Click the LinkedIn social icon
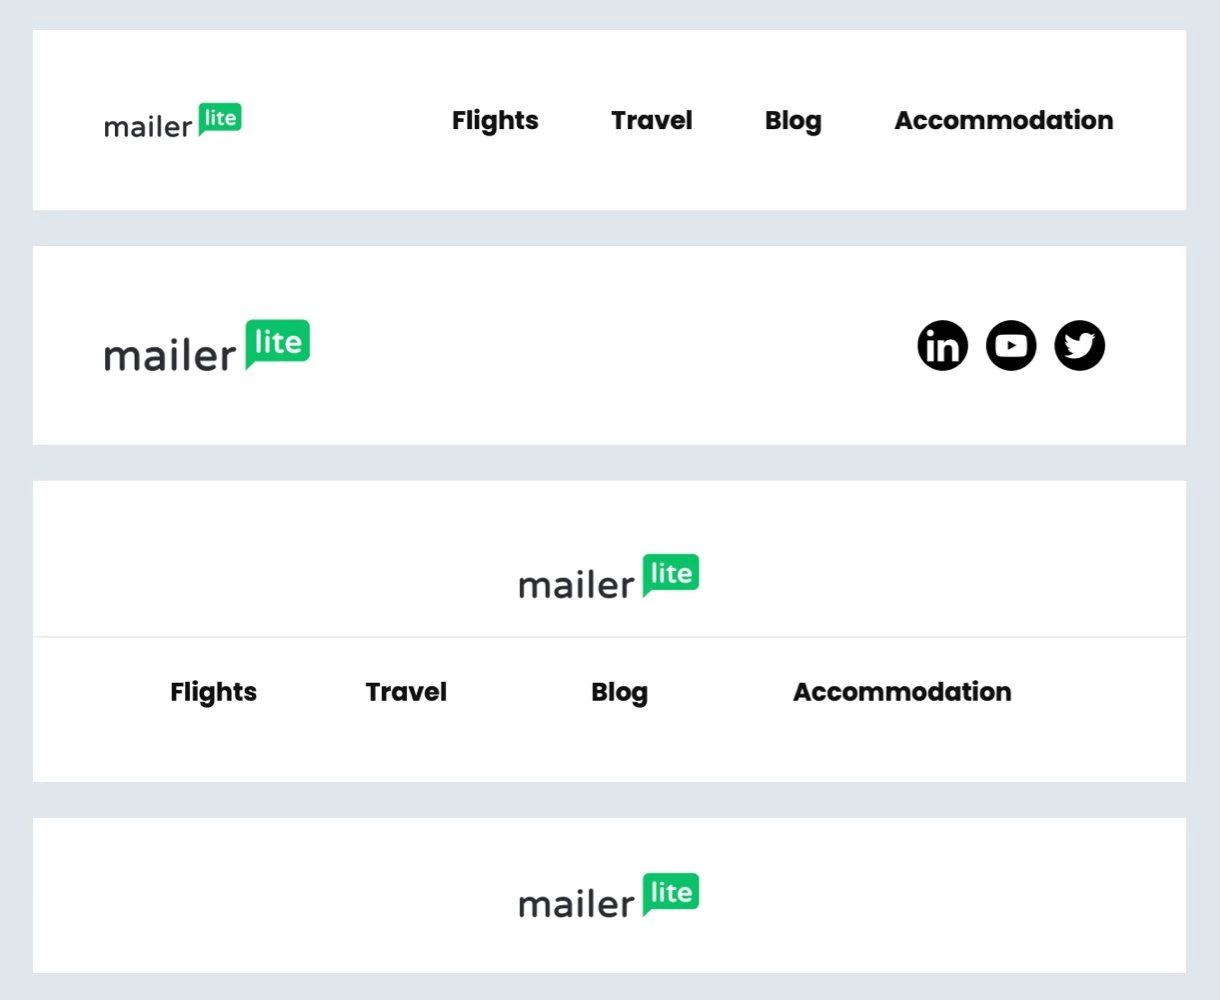This screenshot has height=1000, width=1220. click(x=942, y=346)
